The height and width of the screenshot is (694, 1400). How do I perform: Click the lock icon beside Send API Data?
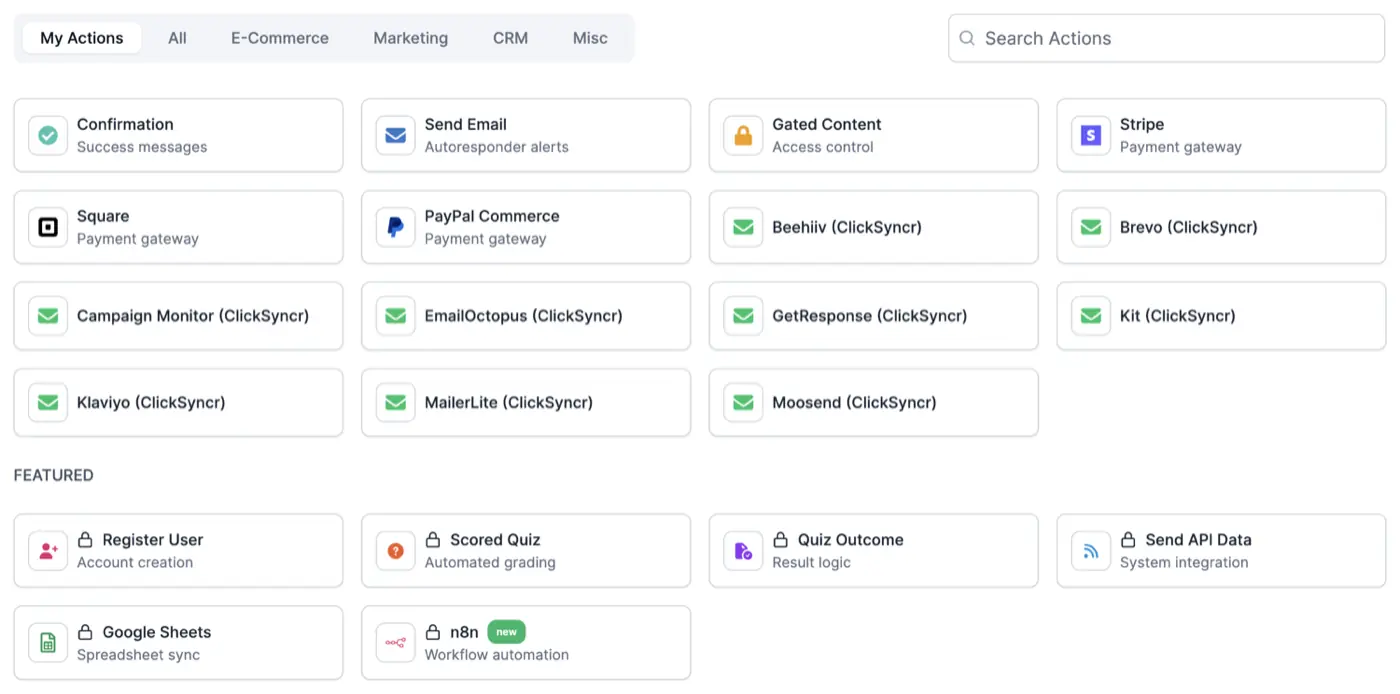tap(1128, 539)
